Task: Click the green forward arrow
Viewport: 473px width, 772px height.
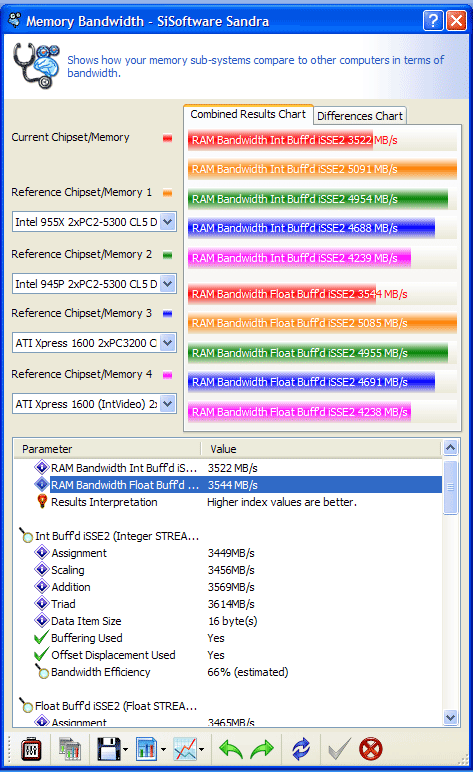Action: point(262,749)
